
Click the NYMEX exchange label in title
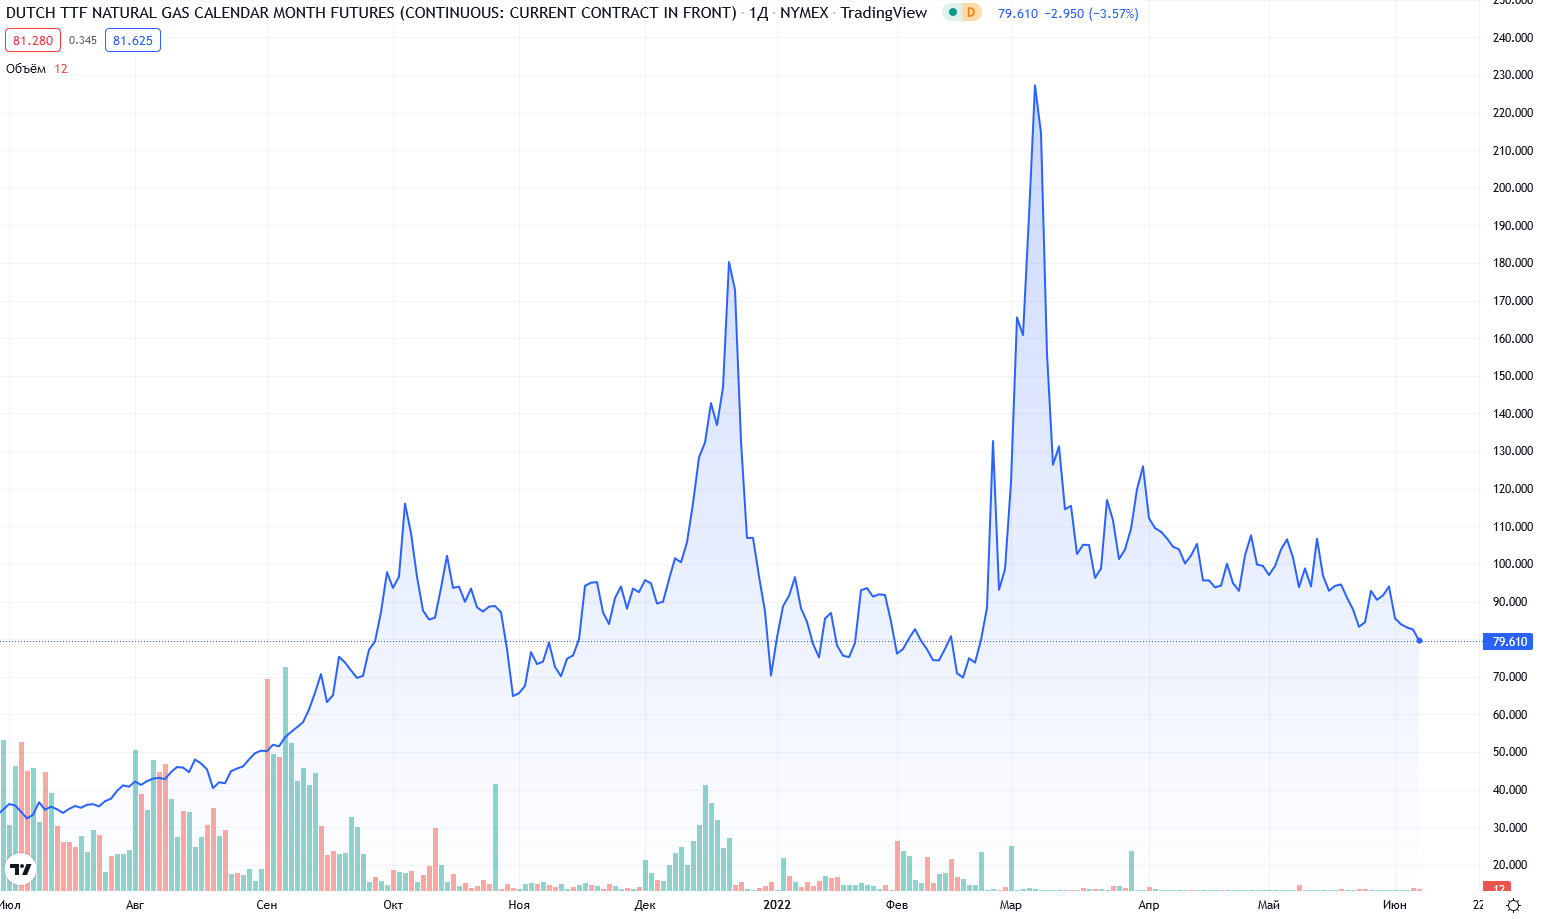pyautogui.click(x=804, y=13)
